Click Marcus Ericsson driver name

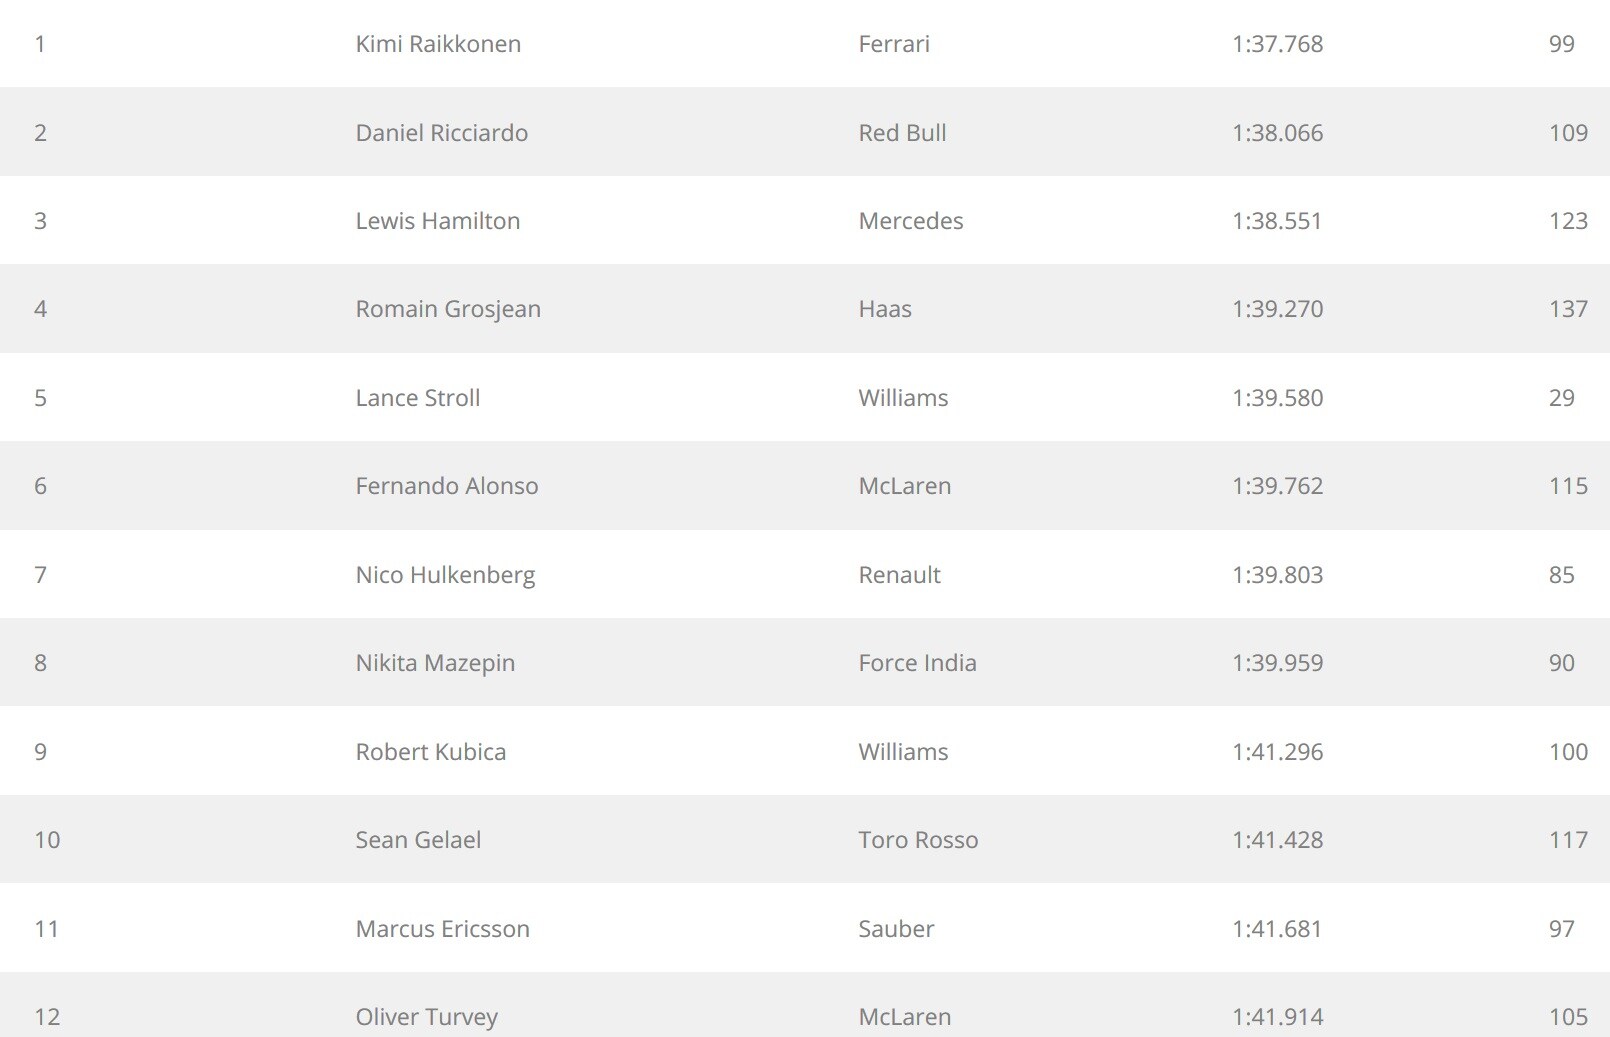pyautogui.click(x=443, y=929)
